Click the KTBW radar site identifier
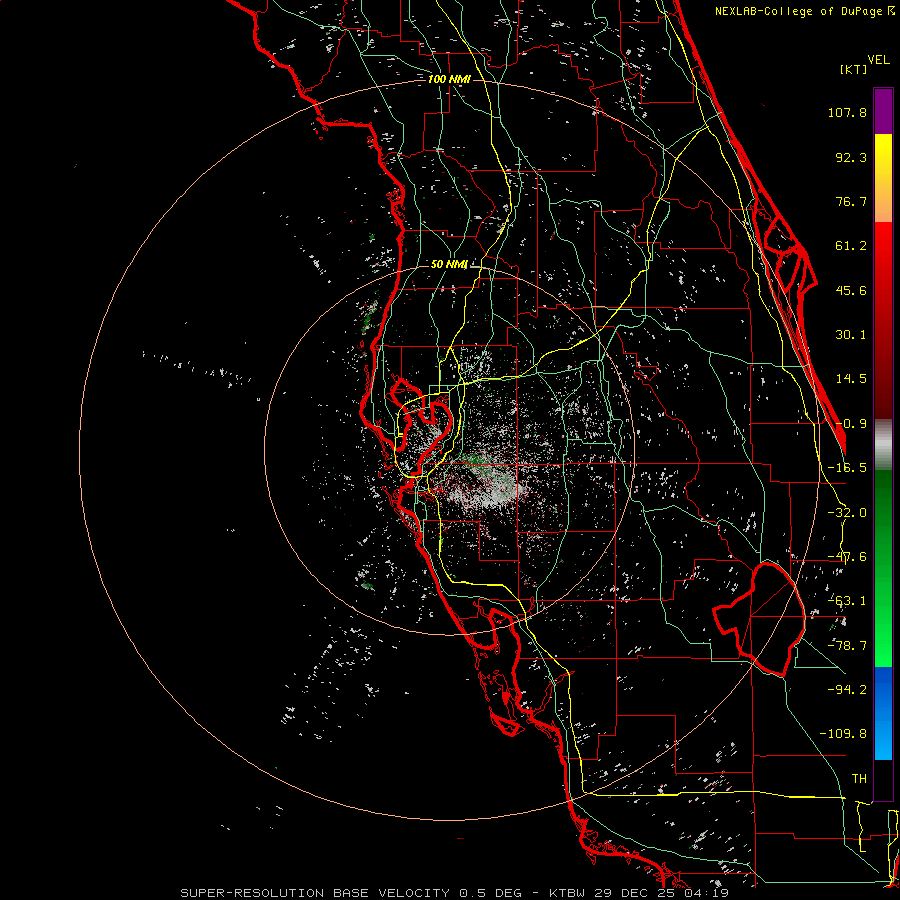 tap(568, 893)
